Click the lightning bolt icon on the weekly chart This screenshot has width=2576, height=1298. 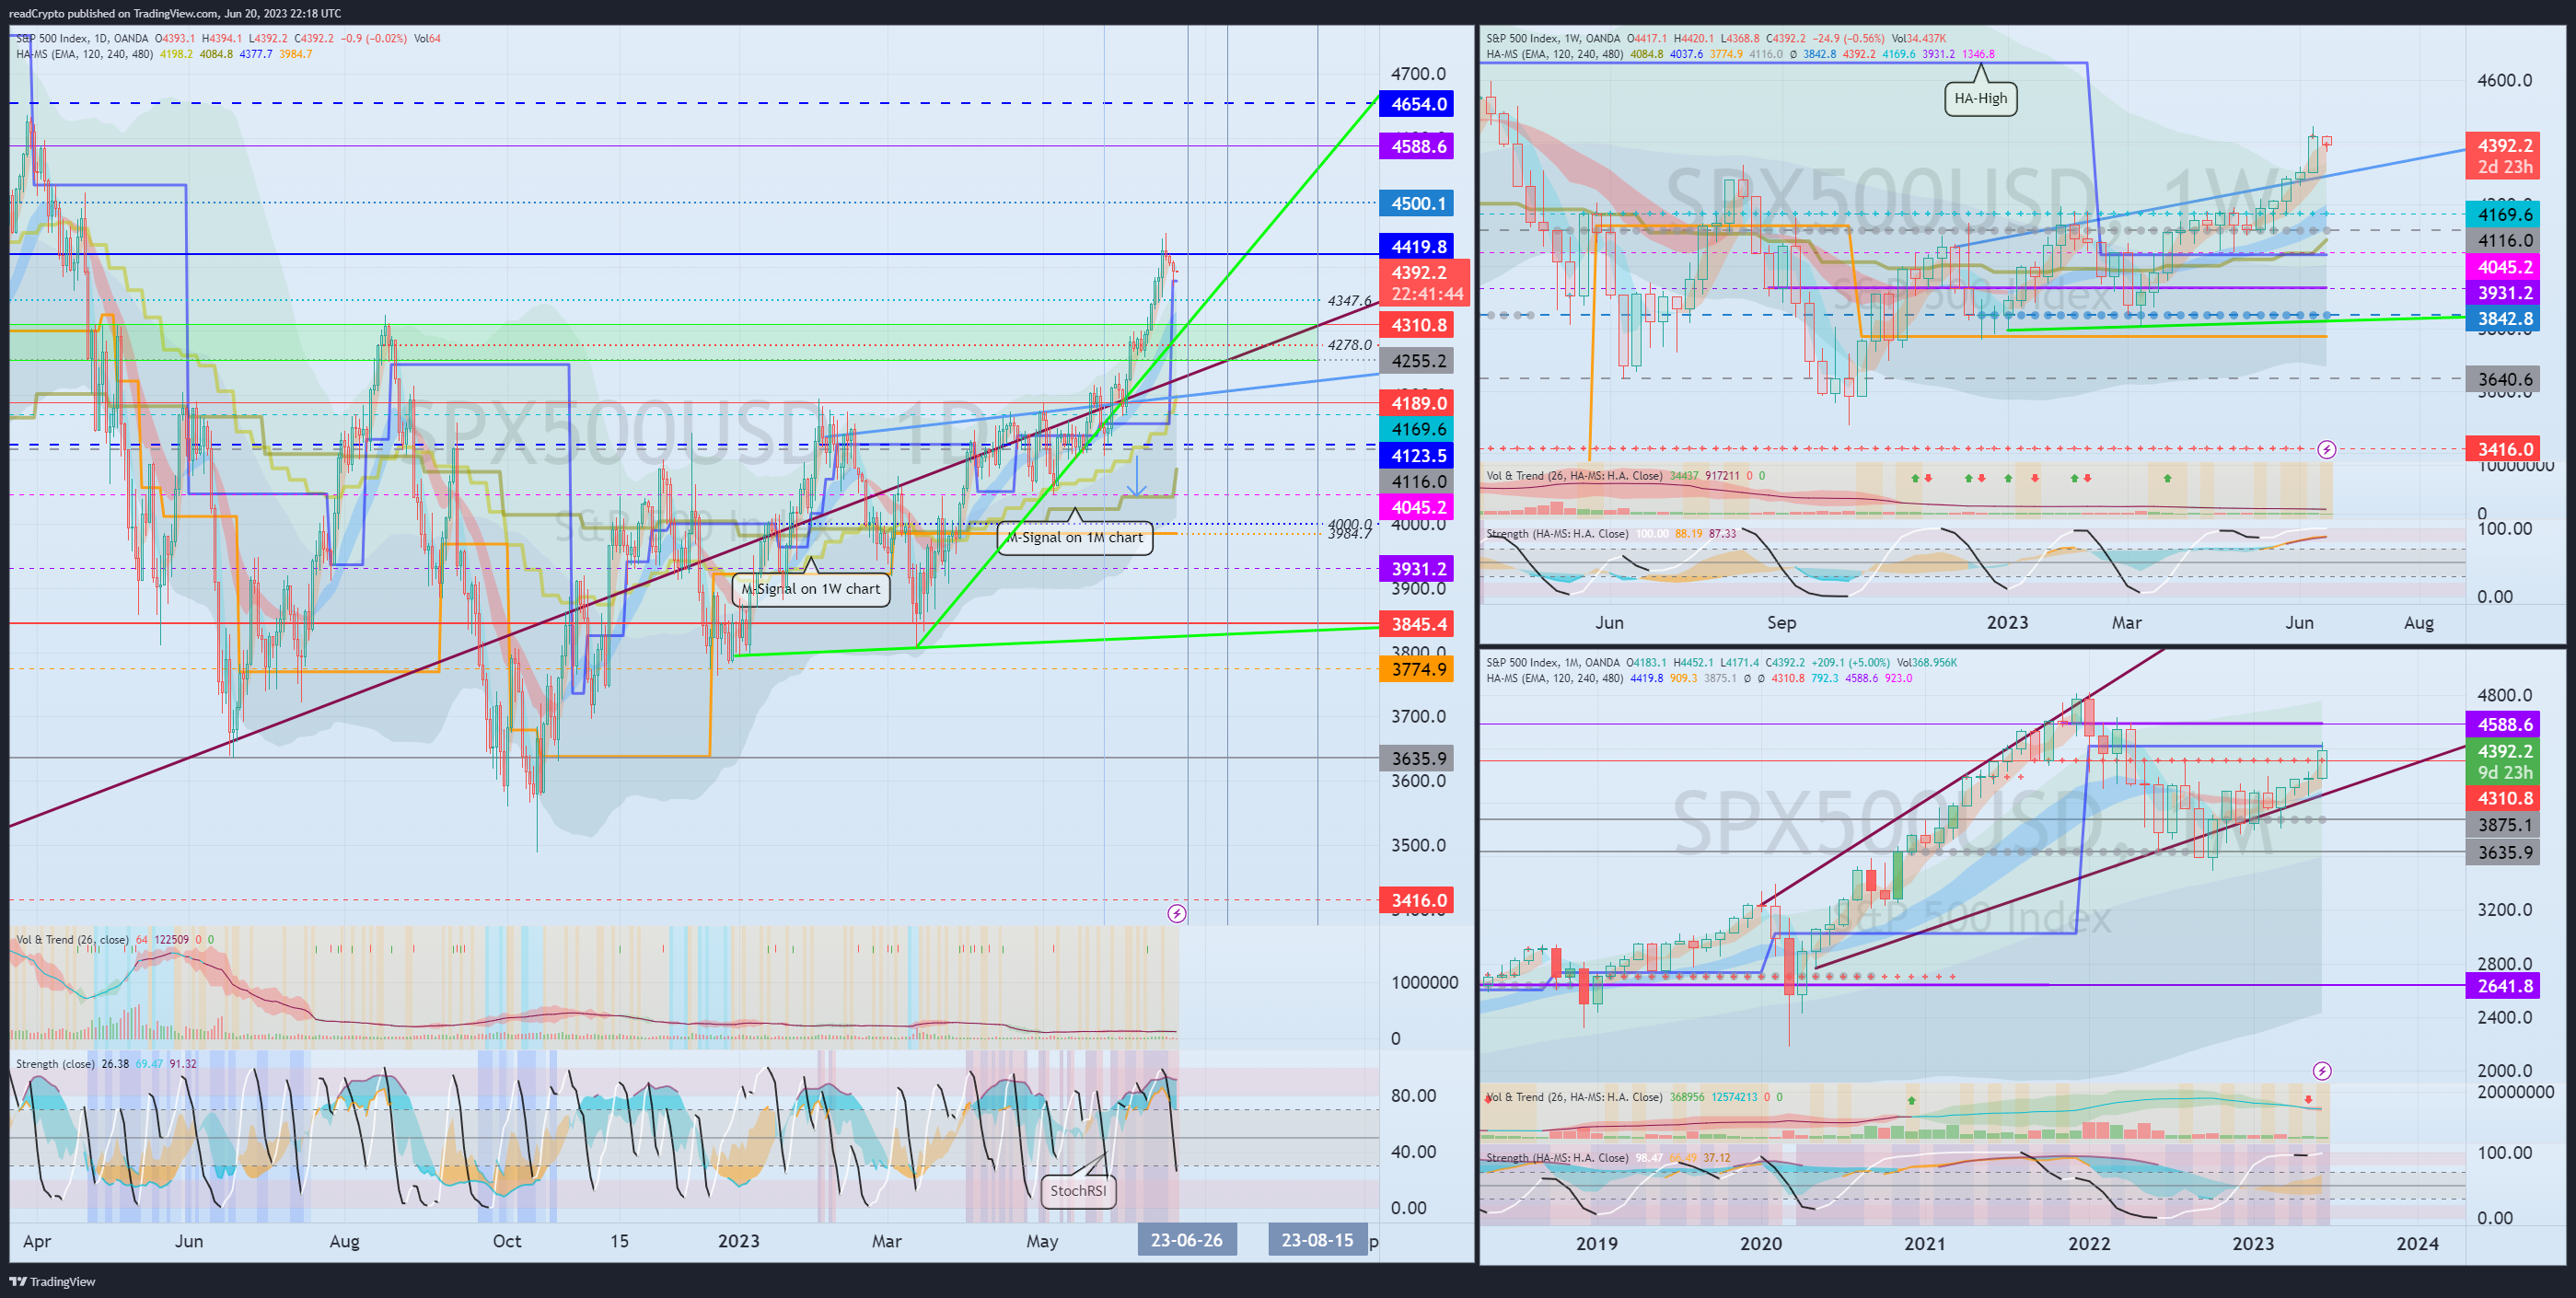(x=2327, y=449)
